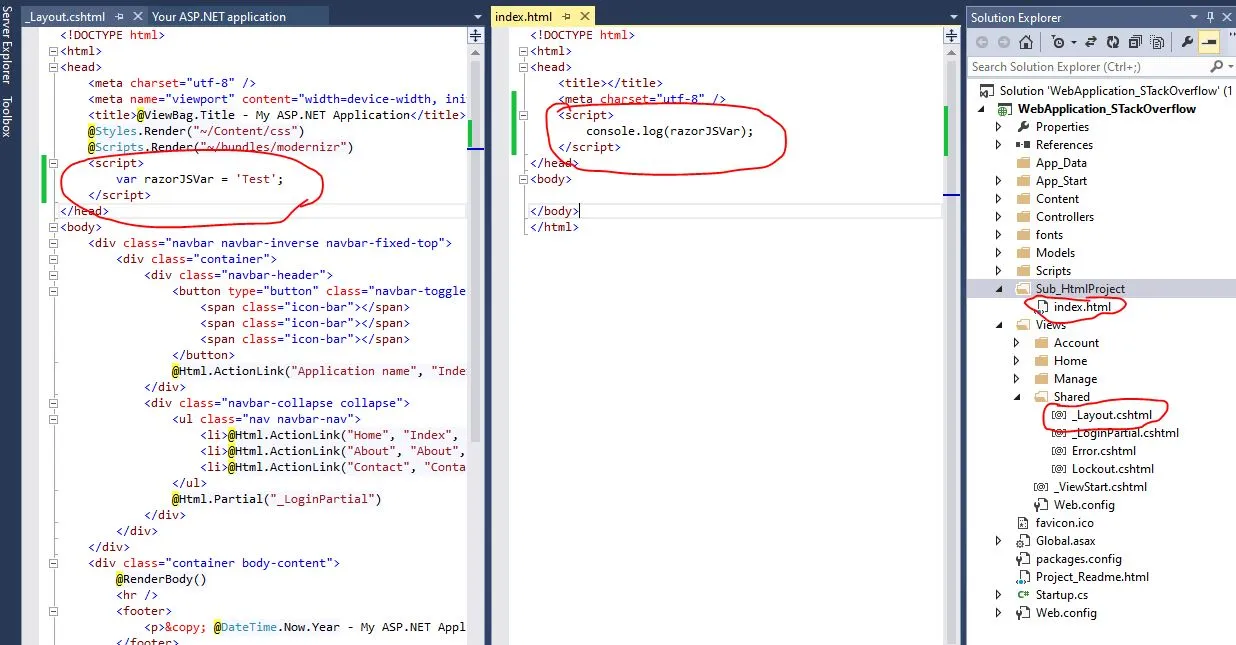Select Lockout.cshtml in Solution Explorer
The image size is (1236, 645).
(x=1113, y=469)
